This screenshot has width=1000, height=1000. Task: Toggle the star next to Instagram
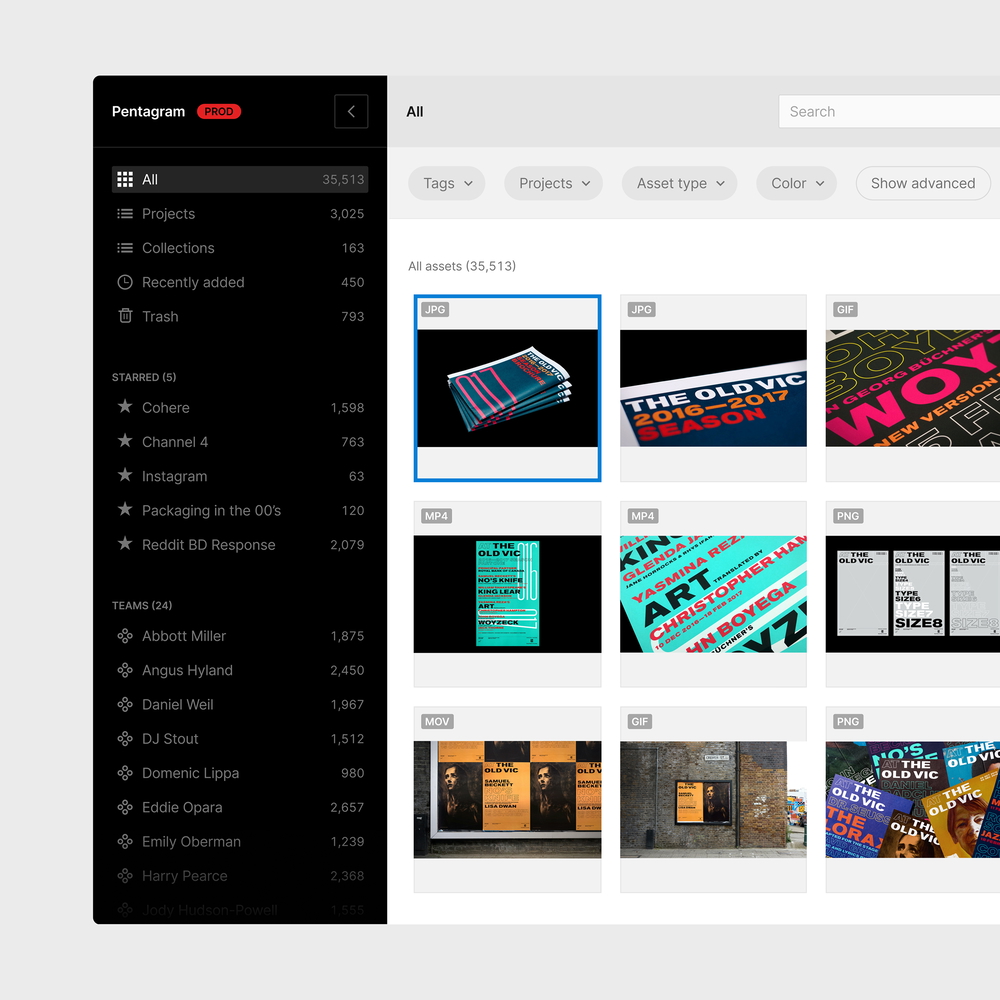[x=125, y=476]
